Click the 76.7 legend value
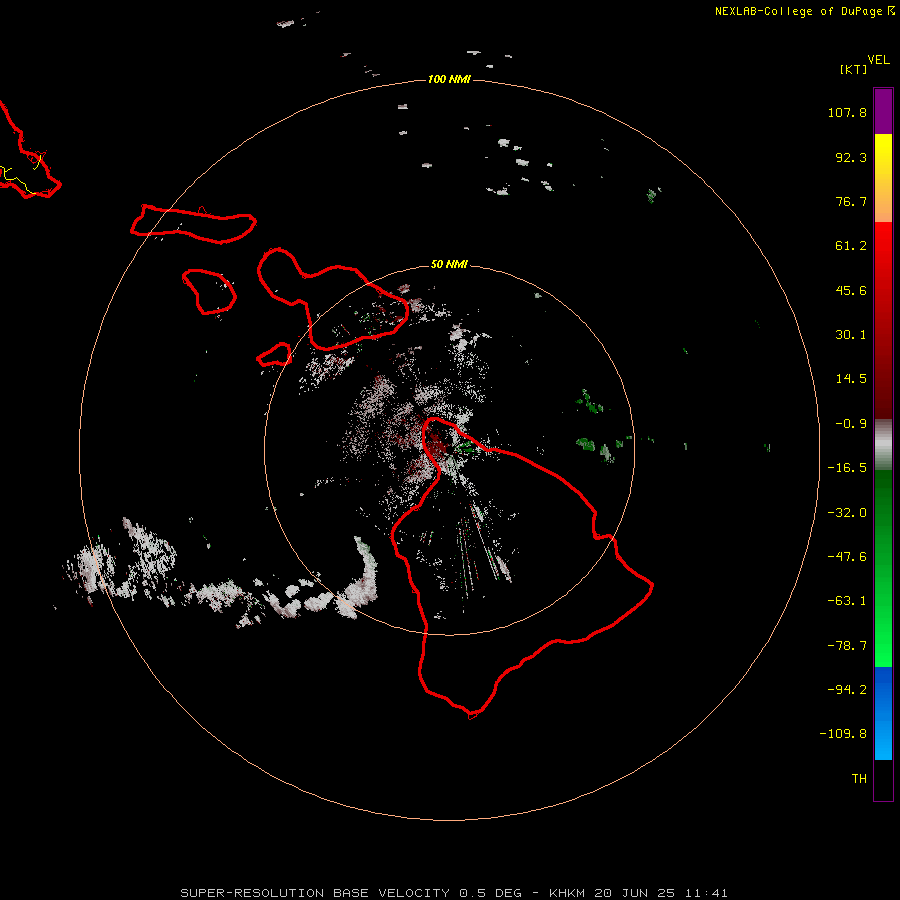This screenshot has width=900, height=900. pyautogui.click(x=851, y=201)
